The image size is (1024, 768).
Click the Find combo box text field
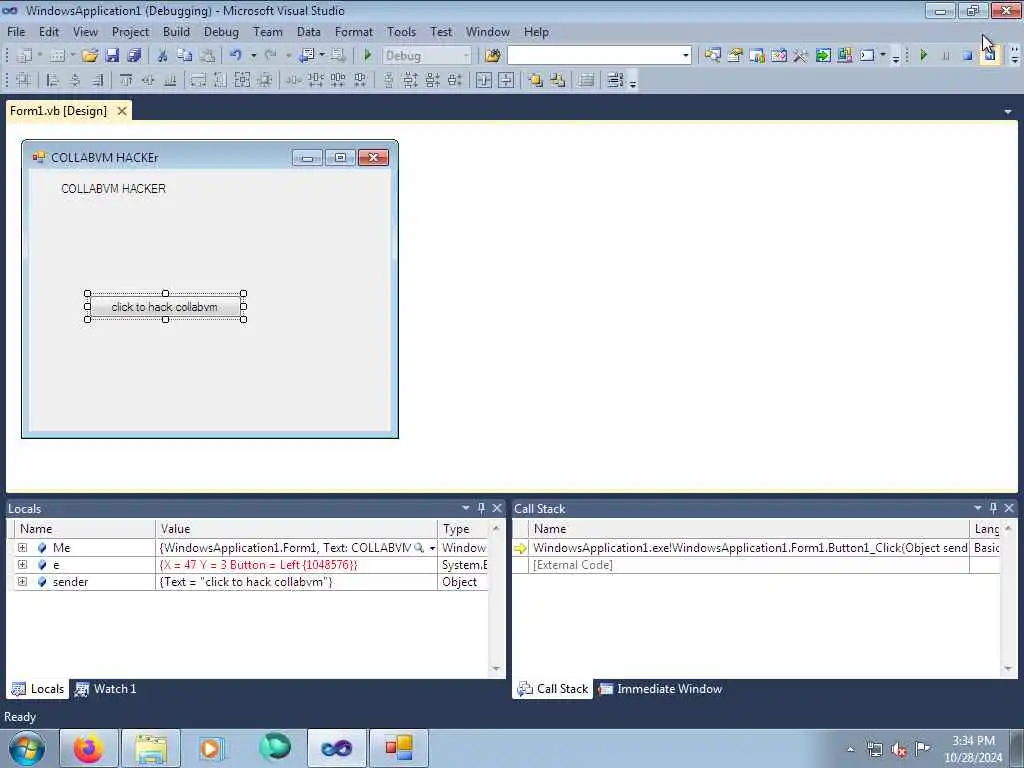tap(594, 56)
